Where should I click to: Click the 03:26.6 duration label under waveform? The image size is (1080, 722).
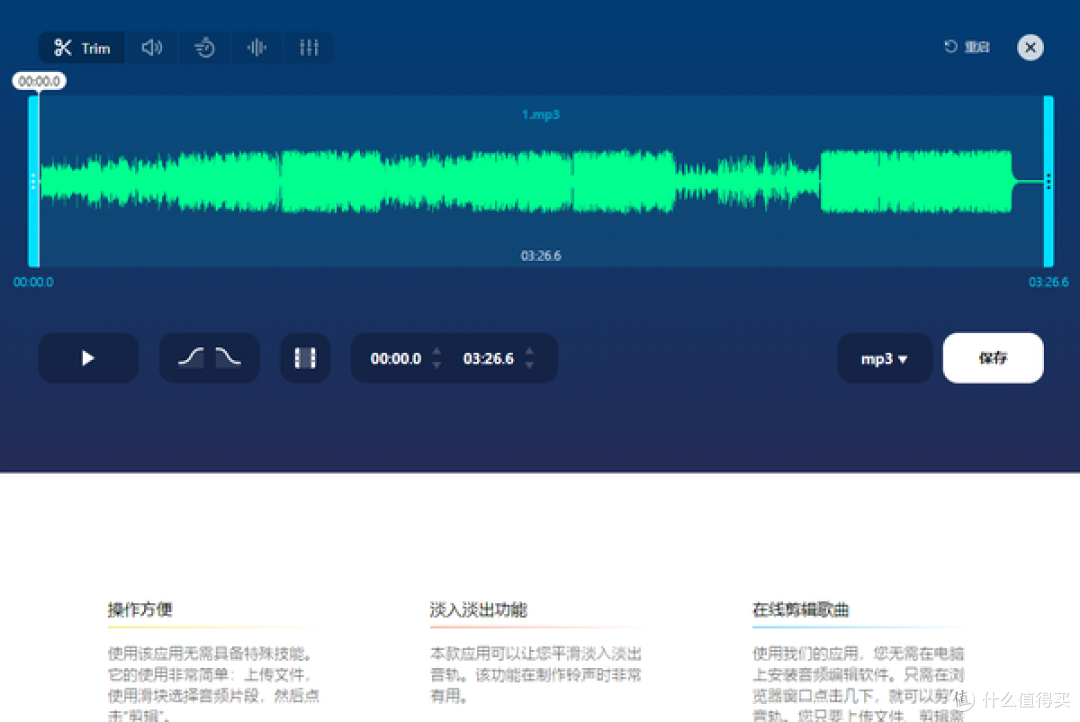coord(541,256)
